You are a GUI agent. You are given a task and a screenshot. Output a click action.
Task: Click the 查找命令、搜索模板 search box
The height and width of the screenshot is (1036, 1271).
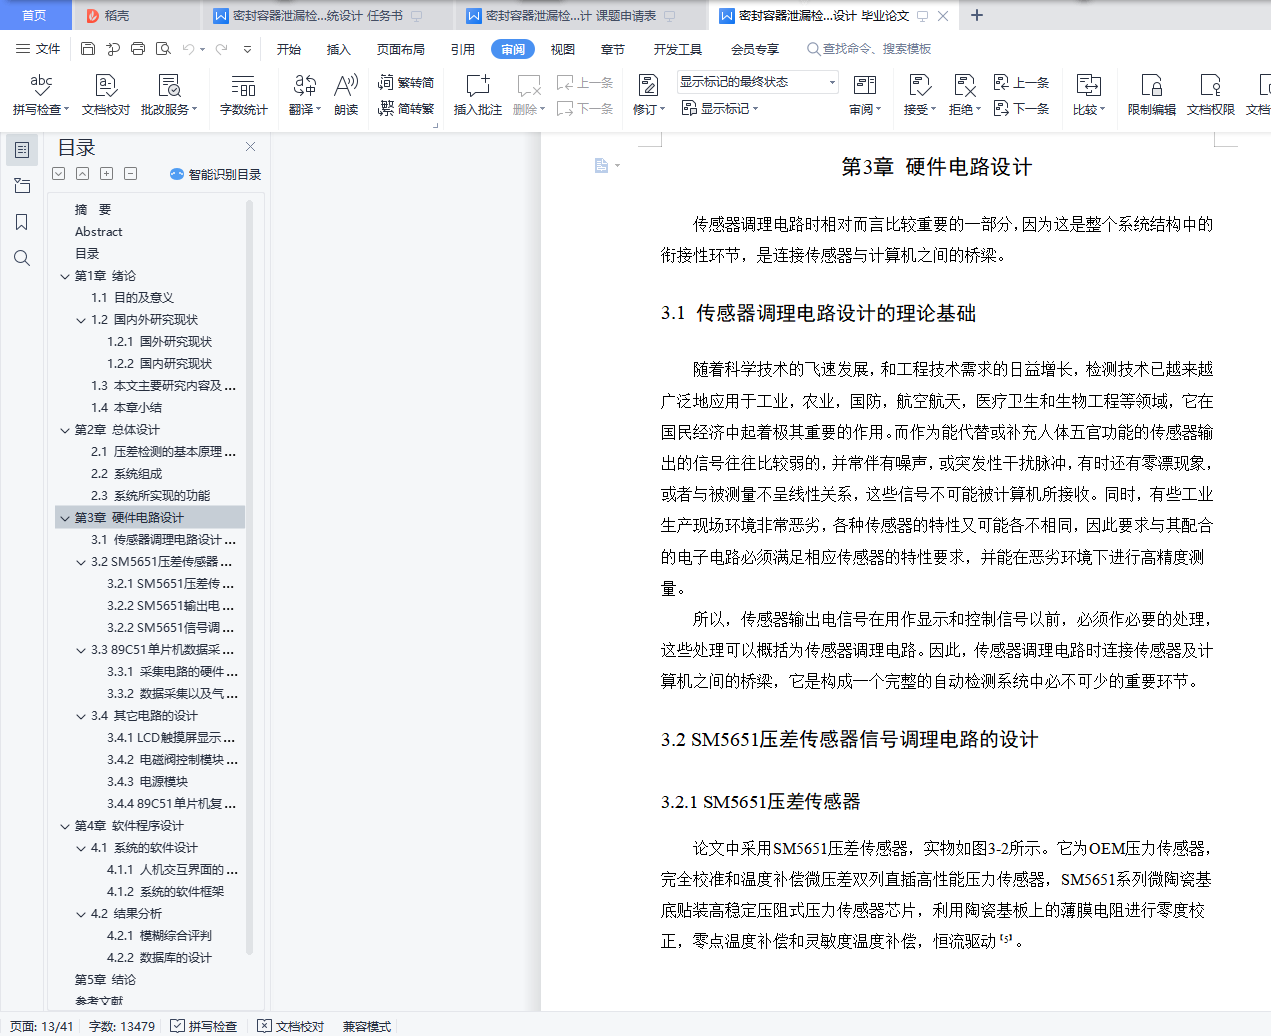870,49
